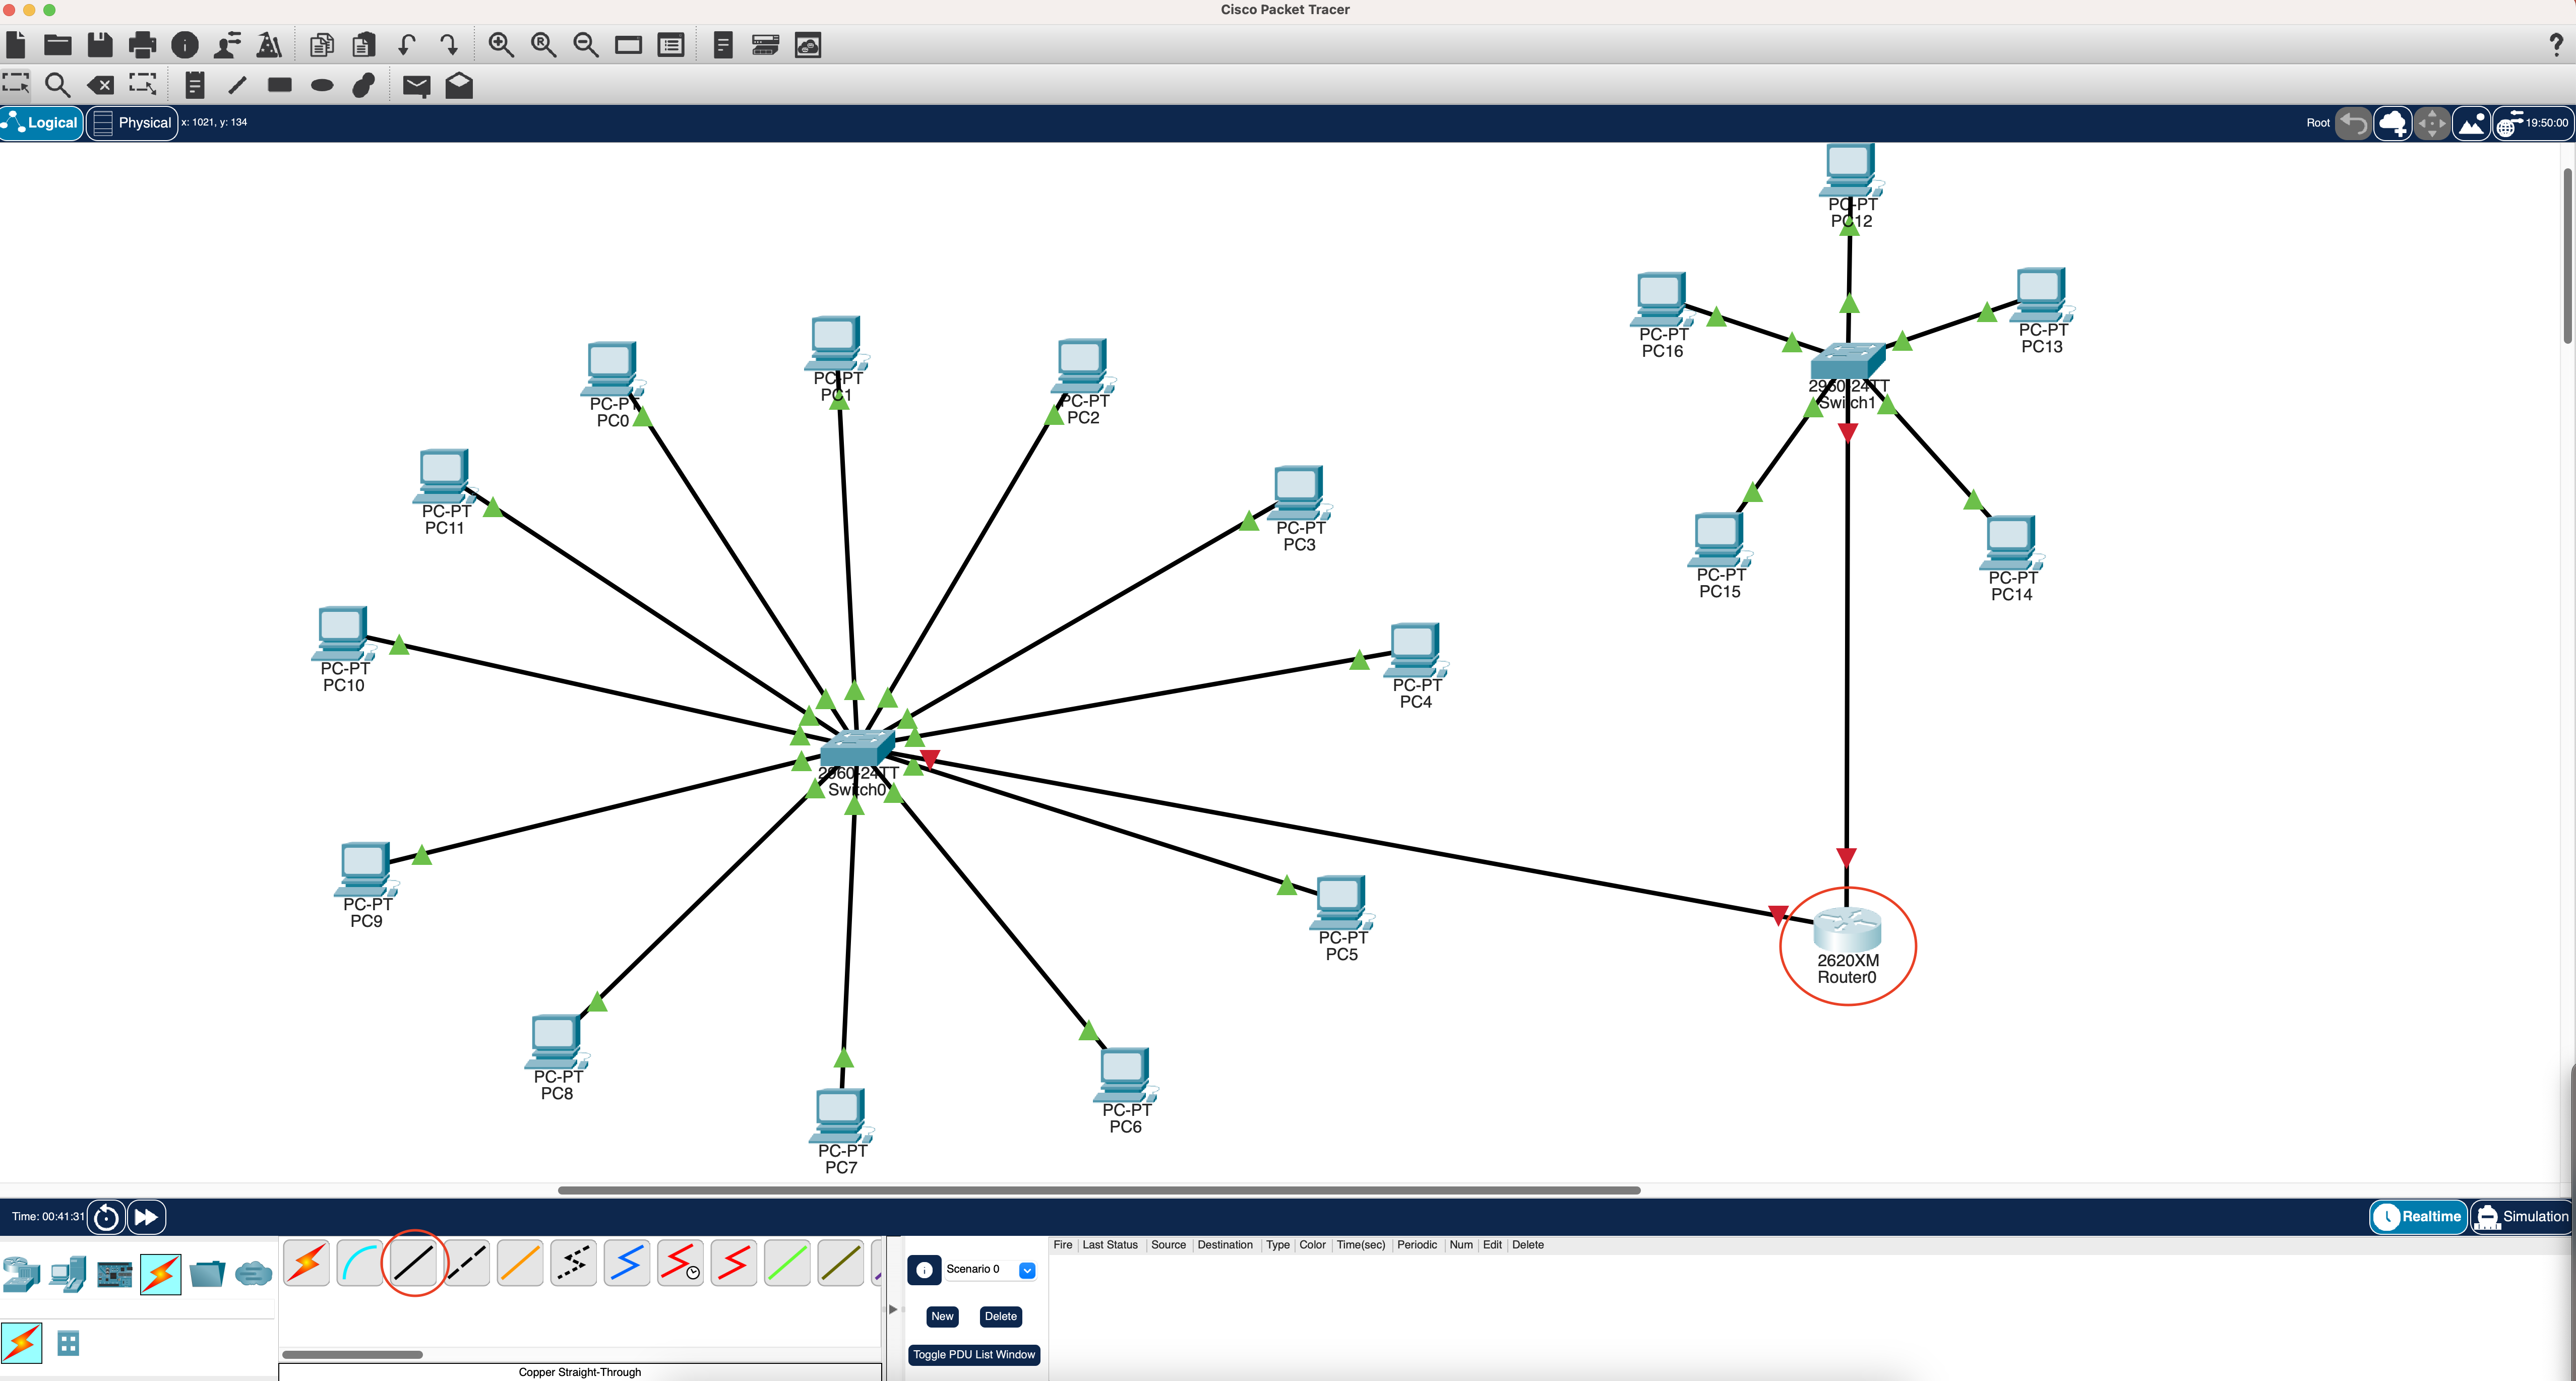Select the End Devices category
Viewport: 2576px width, 1381px height.
(68, 1274)
